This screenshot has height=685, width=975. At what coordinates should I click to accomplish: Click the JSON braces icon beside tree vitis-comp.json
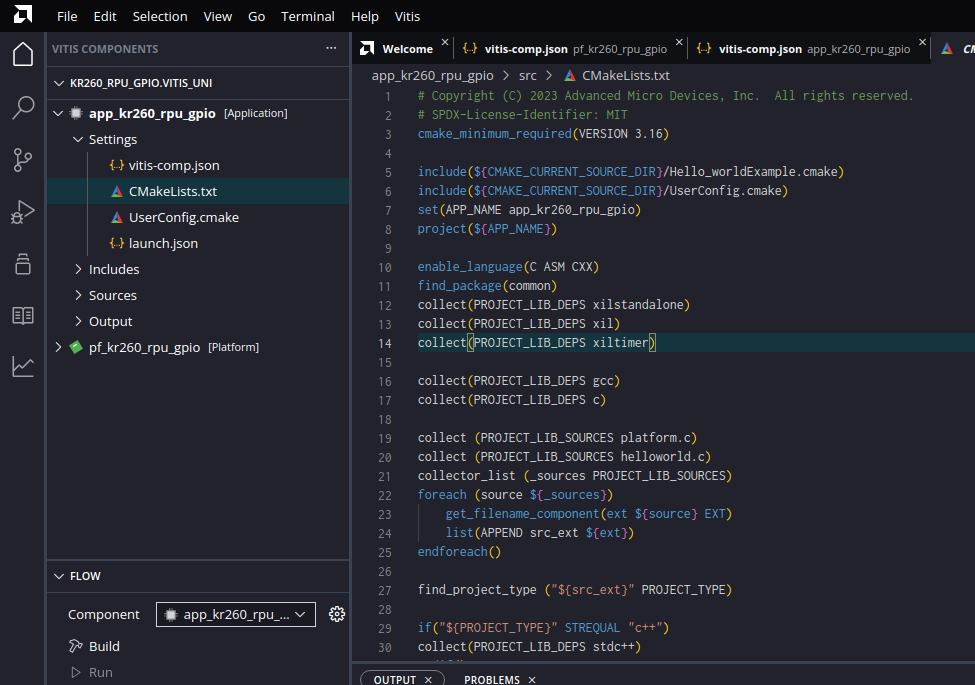(117, 165)
